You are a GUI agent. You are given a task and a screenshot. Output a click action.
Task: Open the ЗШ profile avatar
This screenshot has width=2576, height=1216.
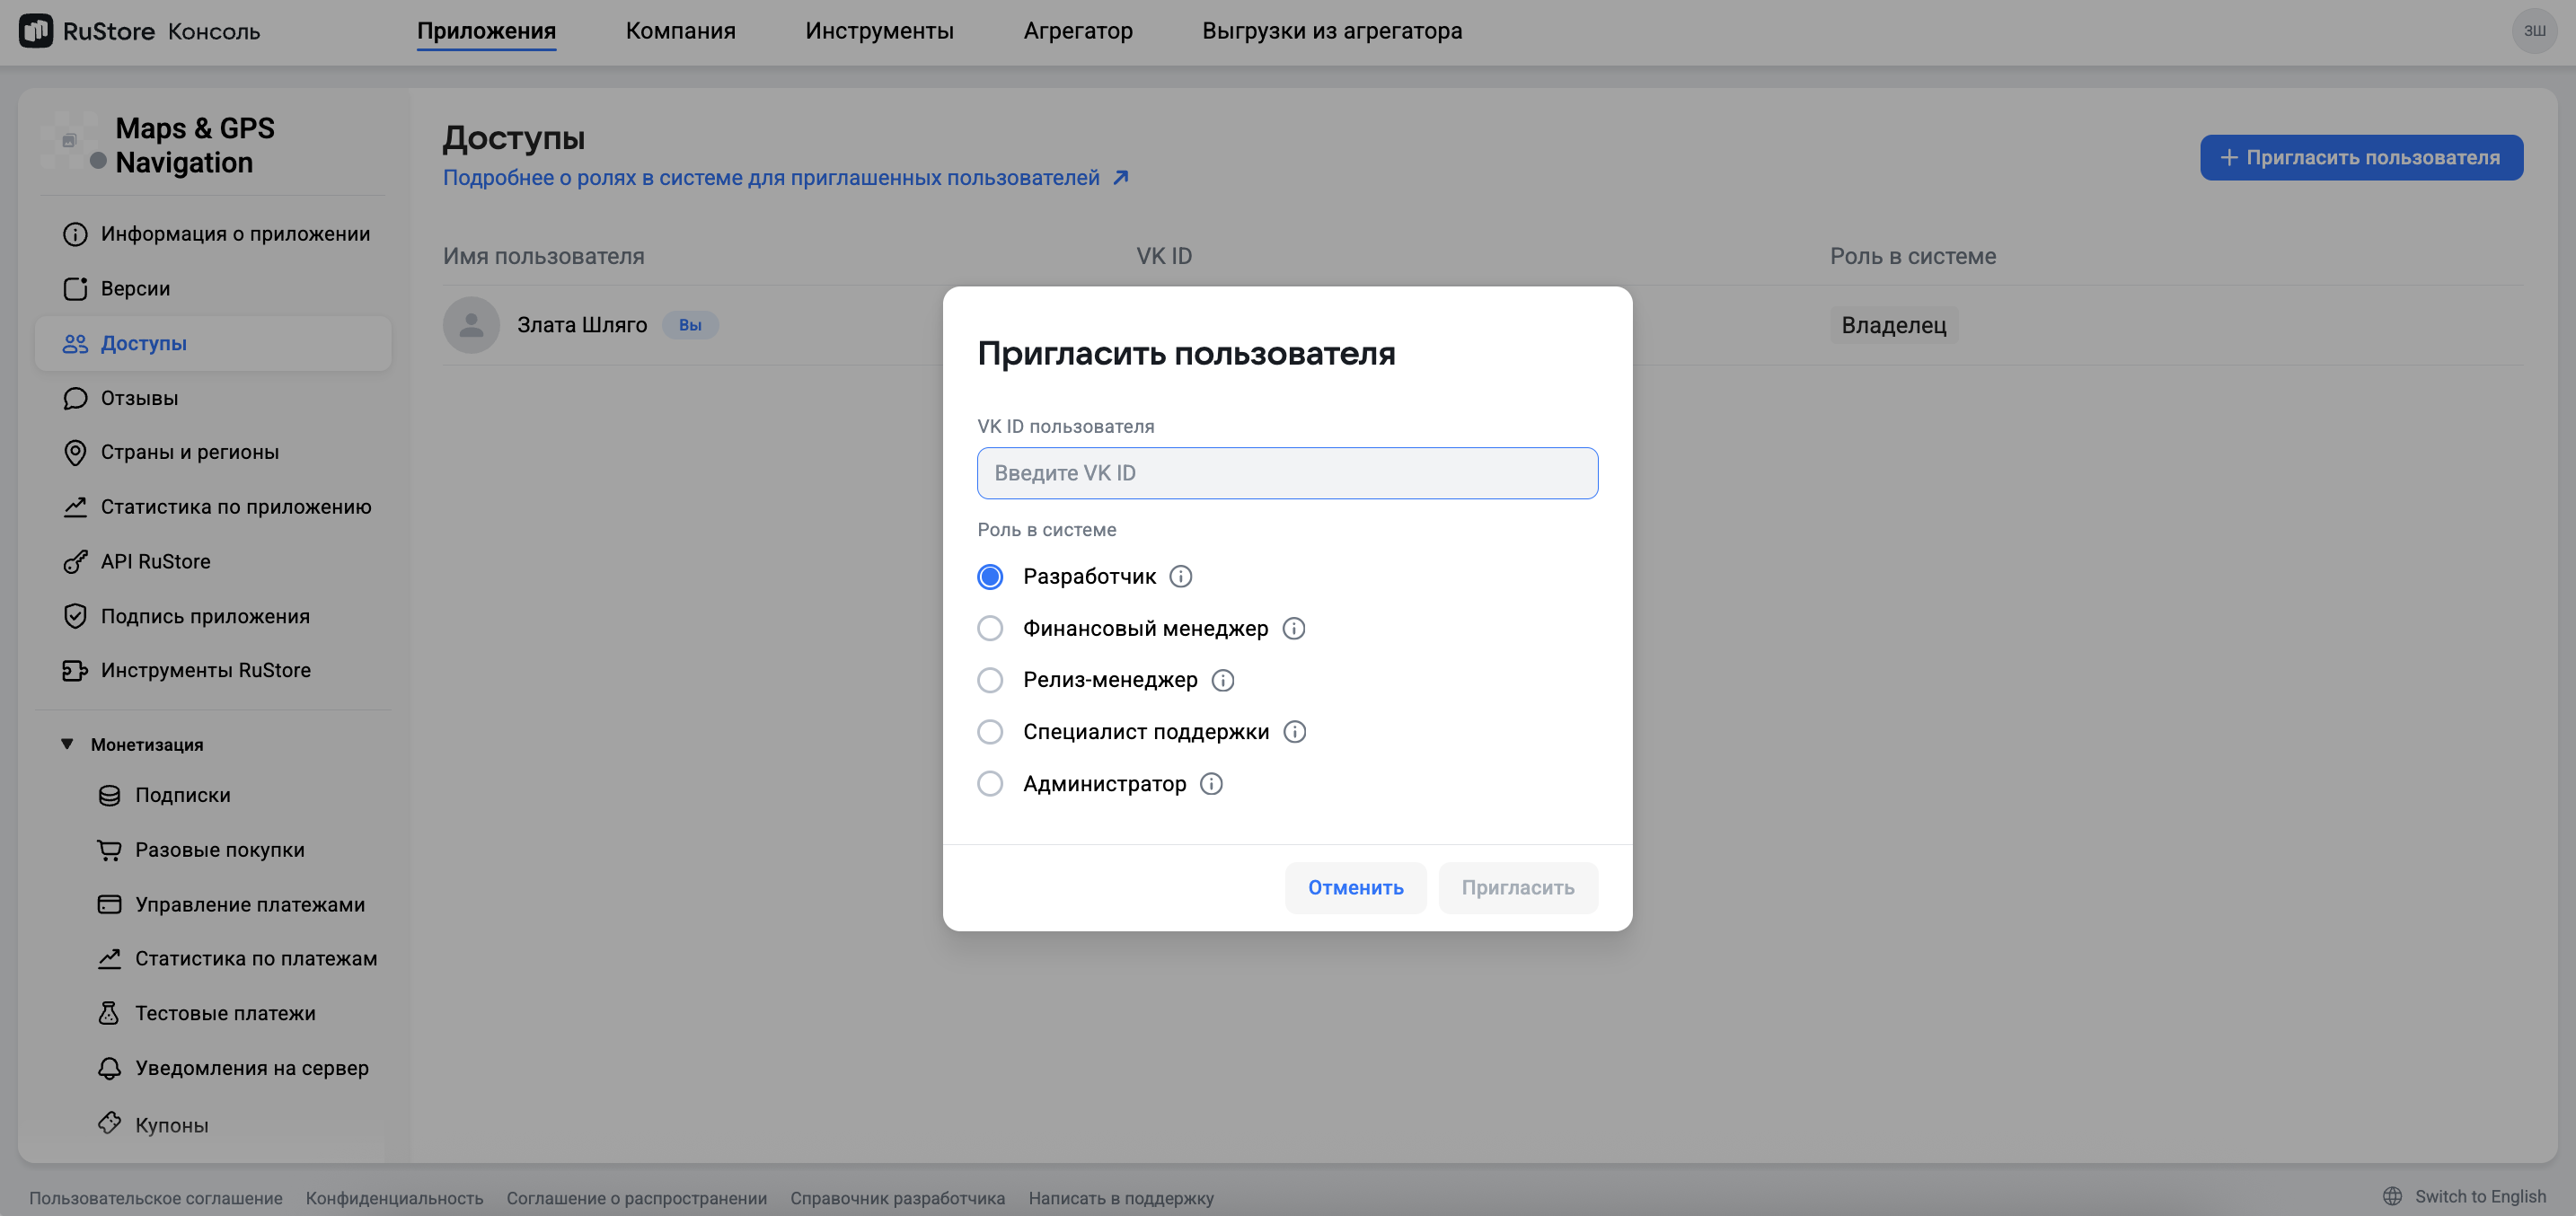click(2533, 31)
